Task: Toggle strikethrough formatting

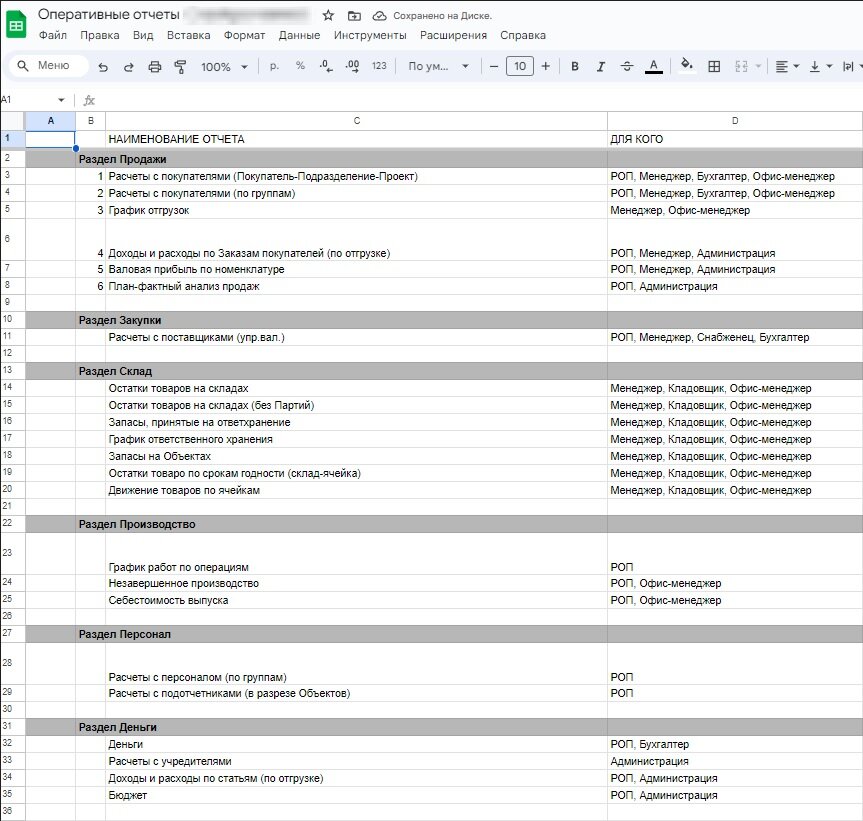Action: pyautogui.click(x=627, y=67)
